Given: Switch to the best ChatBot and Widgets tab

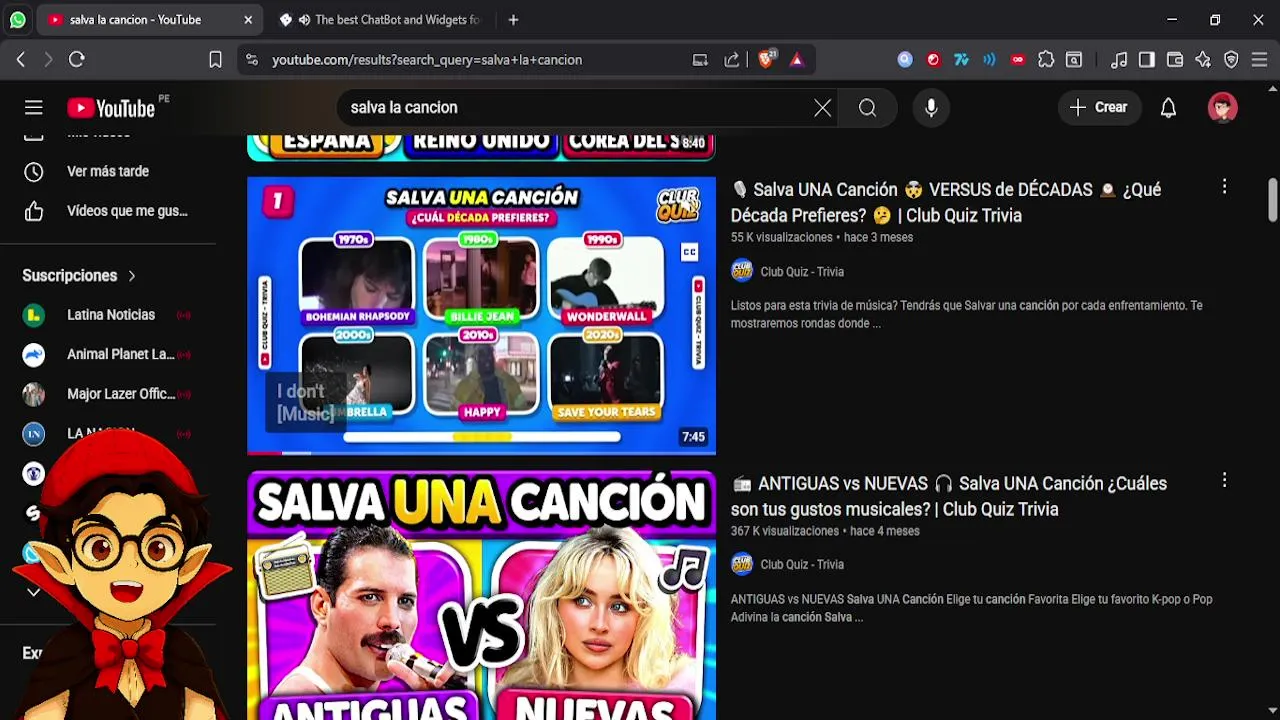Looking at the screenshot, I should (x=380, y=20).
